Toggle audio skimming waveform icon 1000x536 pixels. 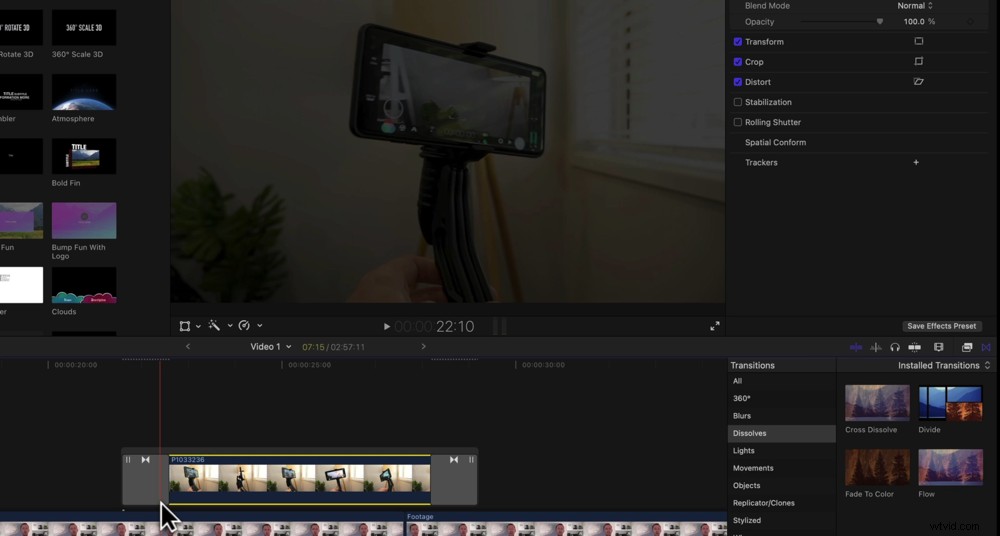point(876,347)
